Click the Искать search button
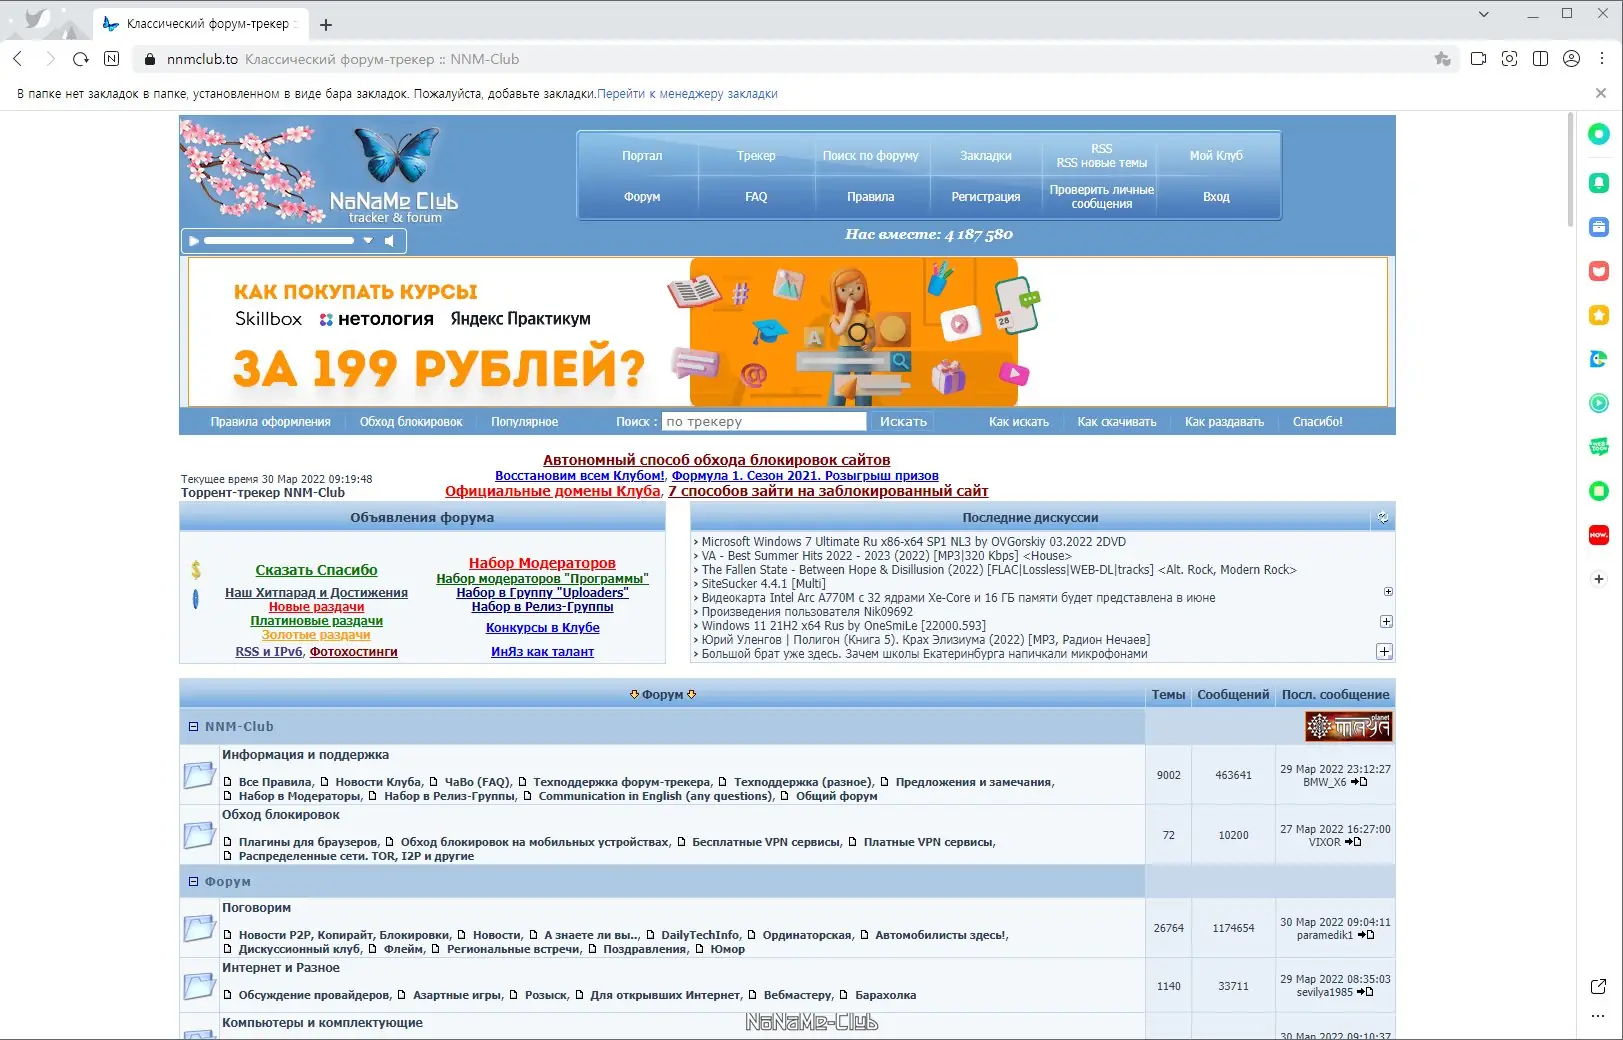 click(903, 422)
